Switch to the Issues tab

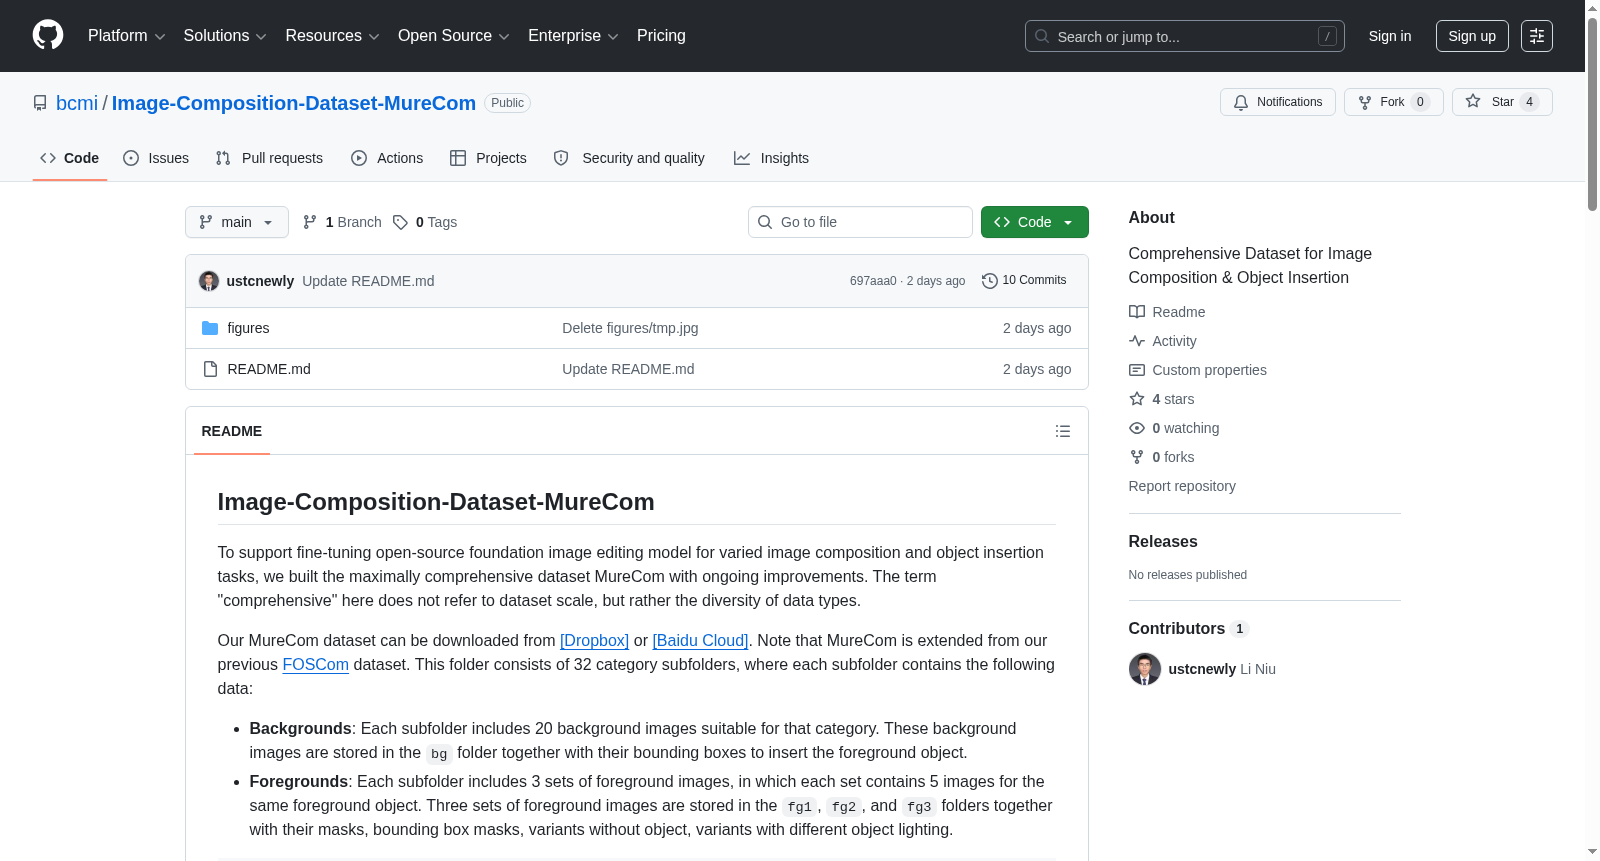click(x=156, y=158)
